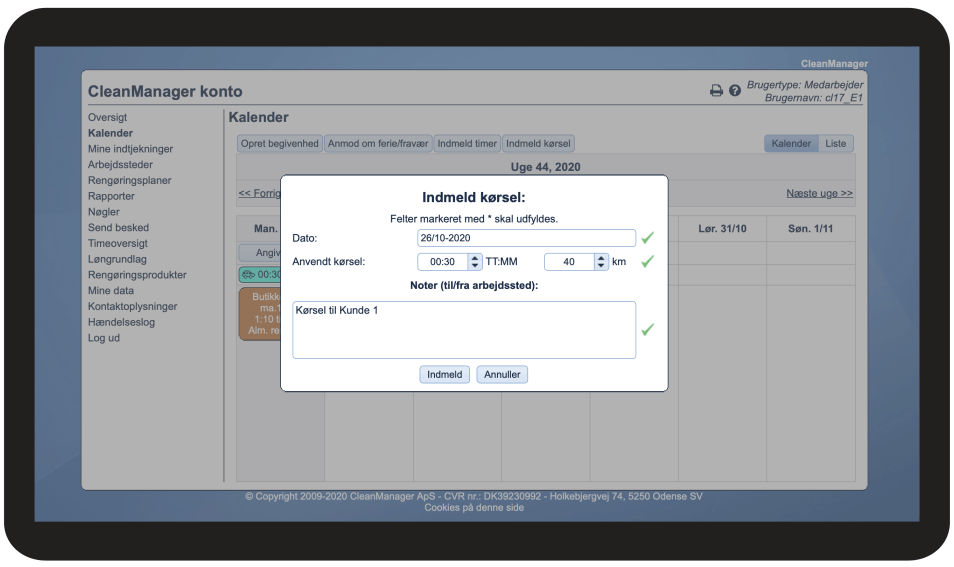The width and height of the screenshot is (954, 567).
Task: Click the Dato date field
Action: point(526,238)
